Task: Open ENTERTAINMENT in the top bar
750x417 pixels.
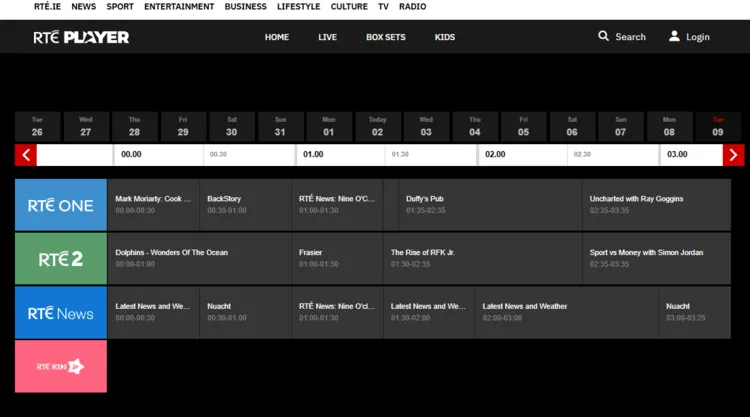Action: pos(179,7)
